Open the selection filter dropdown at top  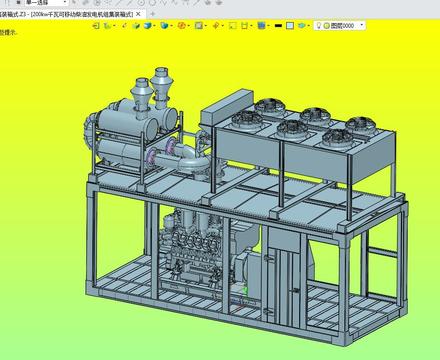(47, 3)
